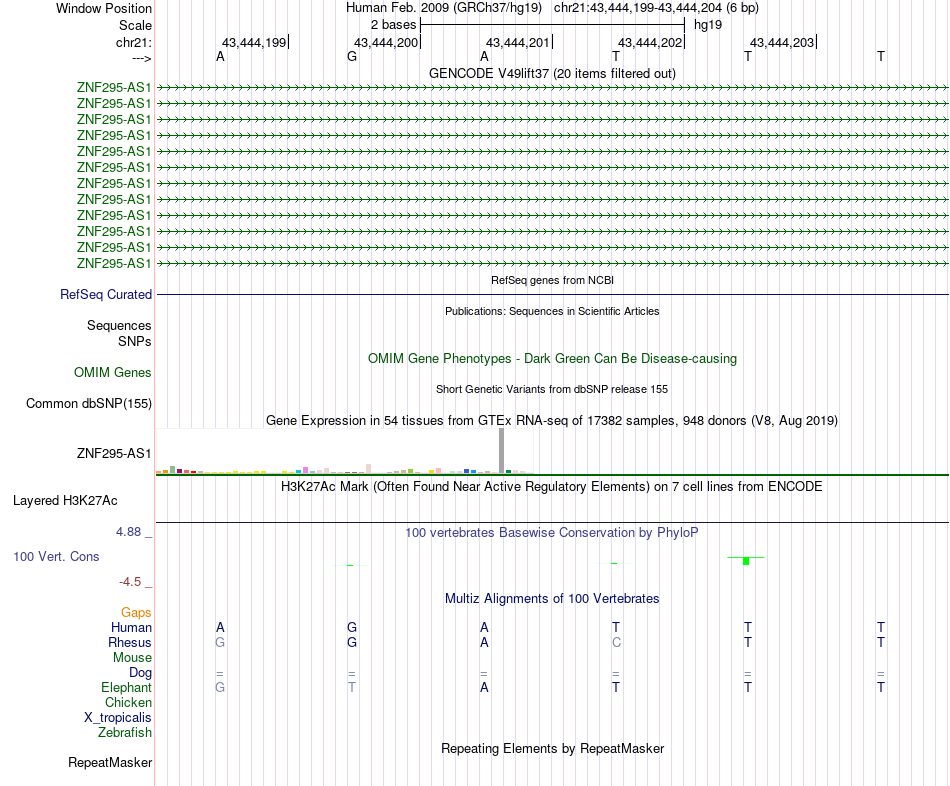Click the Layered H3K27Ac track label
The image size is (950, 786).
click(65, 501)
